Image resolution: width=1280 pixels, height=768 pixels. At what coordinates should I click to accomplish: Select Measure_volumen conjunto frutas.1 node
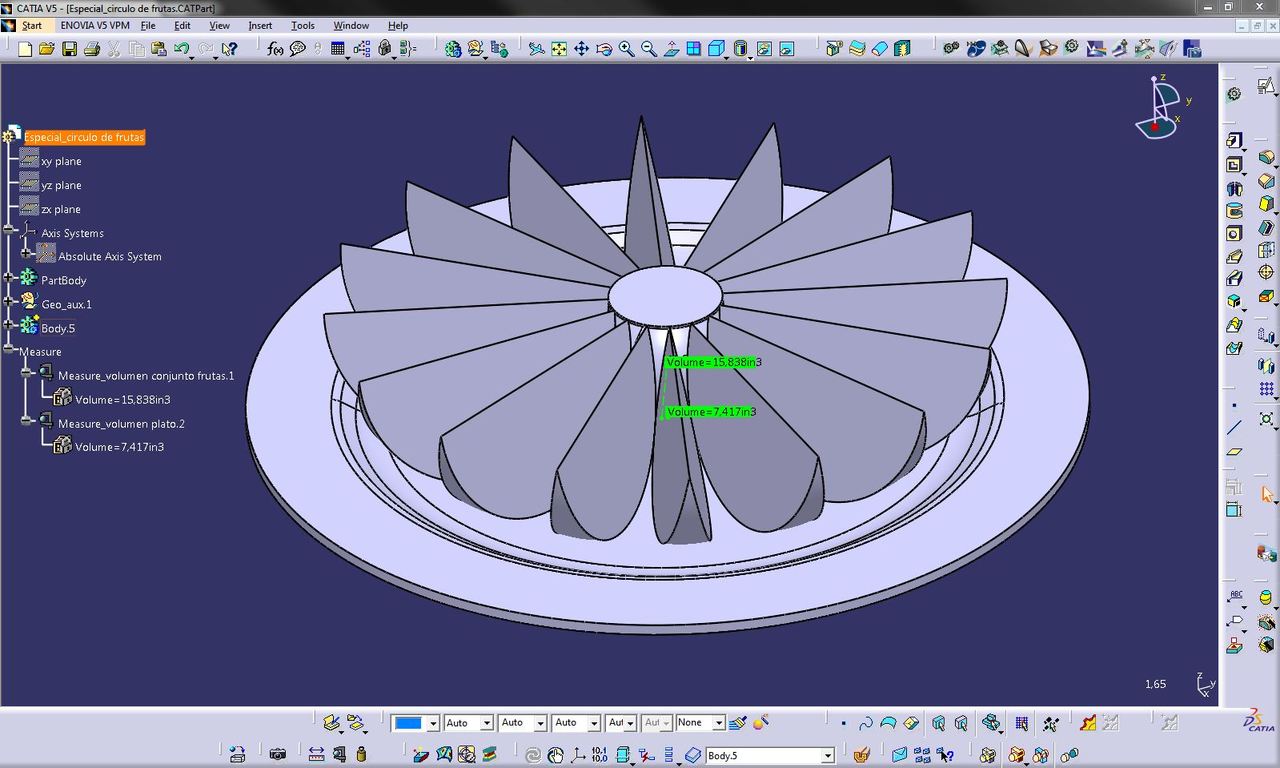click(x=146, y=376)
